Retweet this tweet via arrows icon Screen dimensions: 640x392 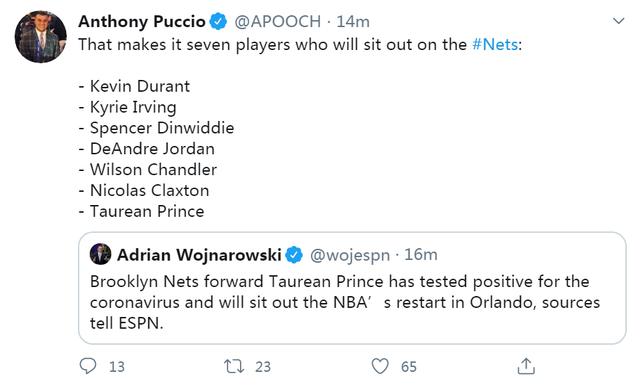pos(234,366)
